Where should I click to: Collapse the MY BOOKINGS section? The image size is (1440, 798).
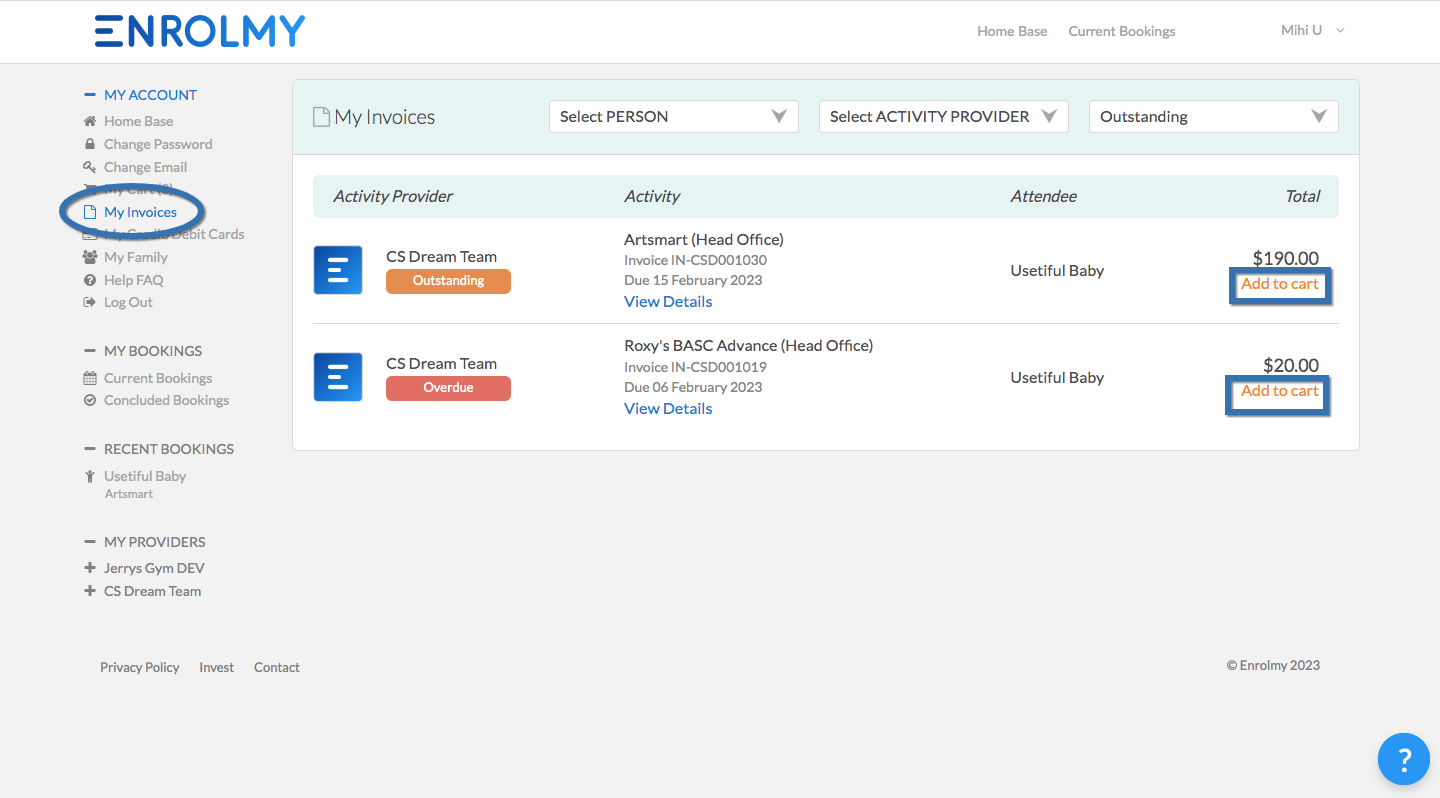(89, 351)
